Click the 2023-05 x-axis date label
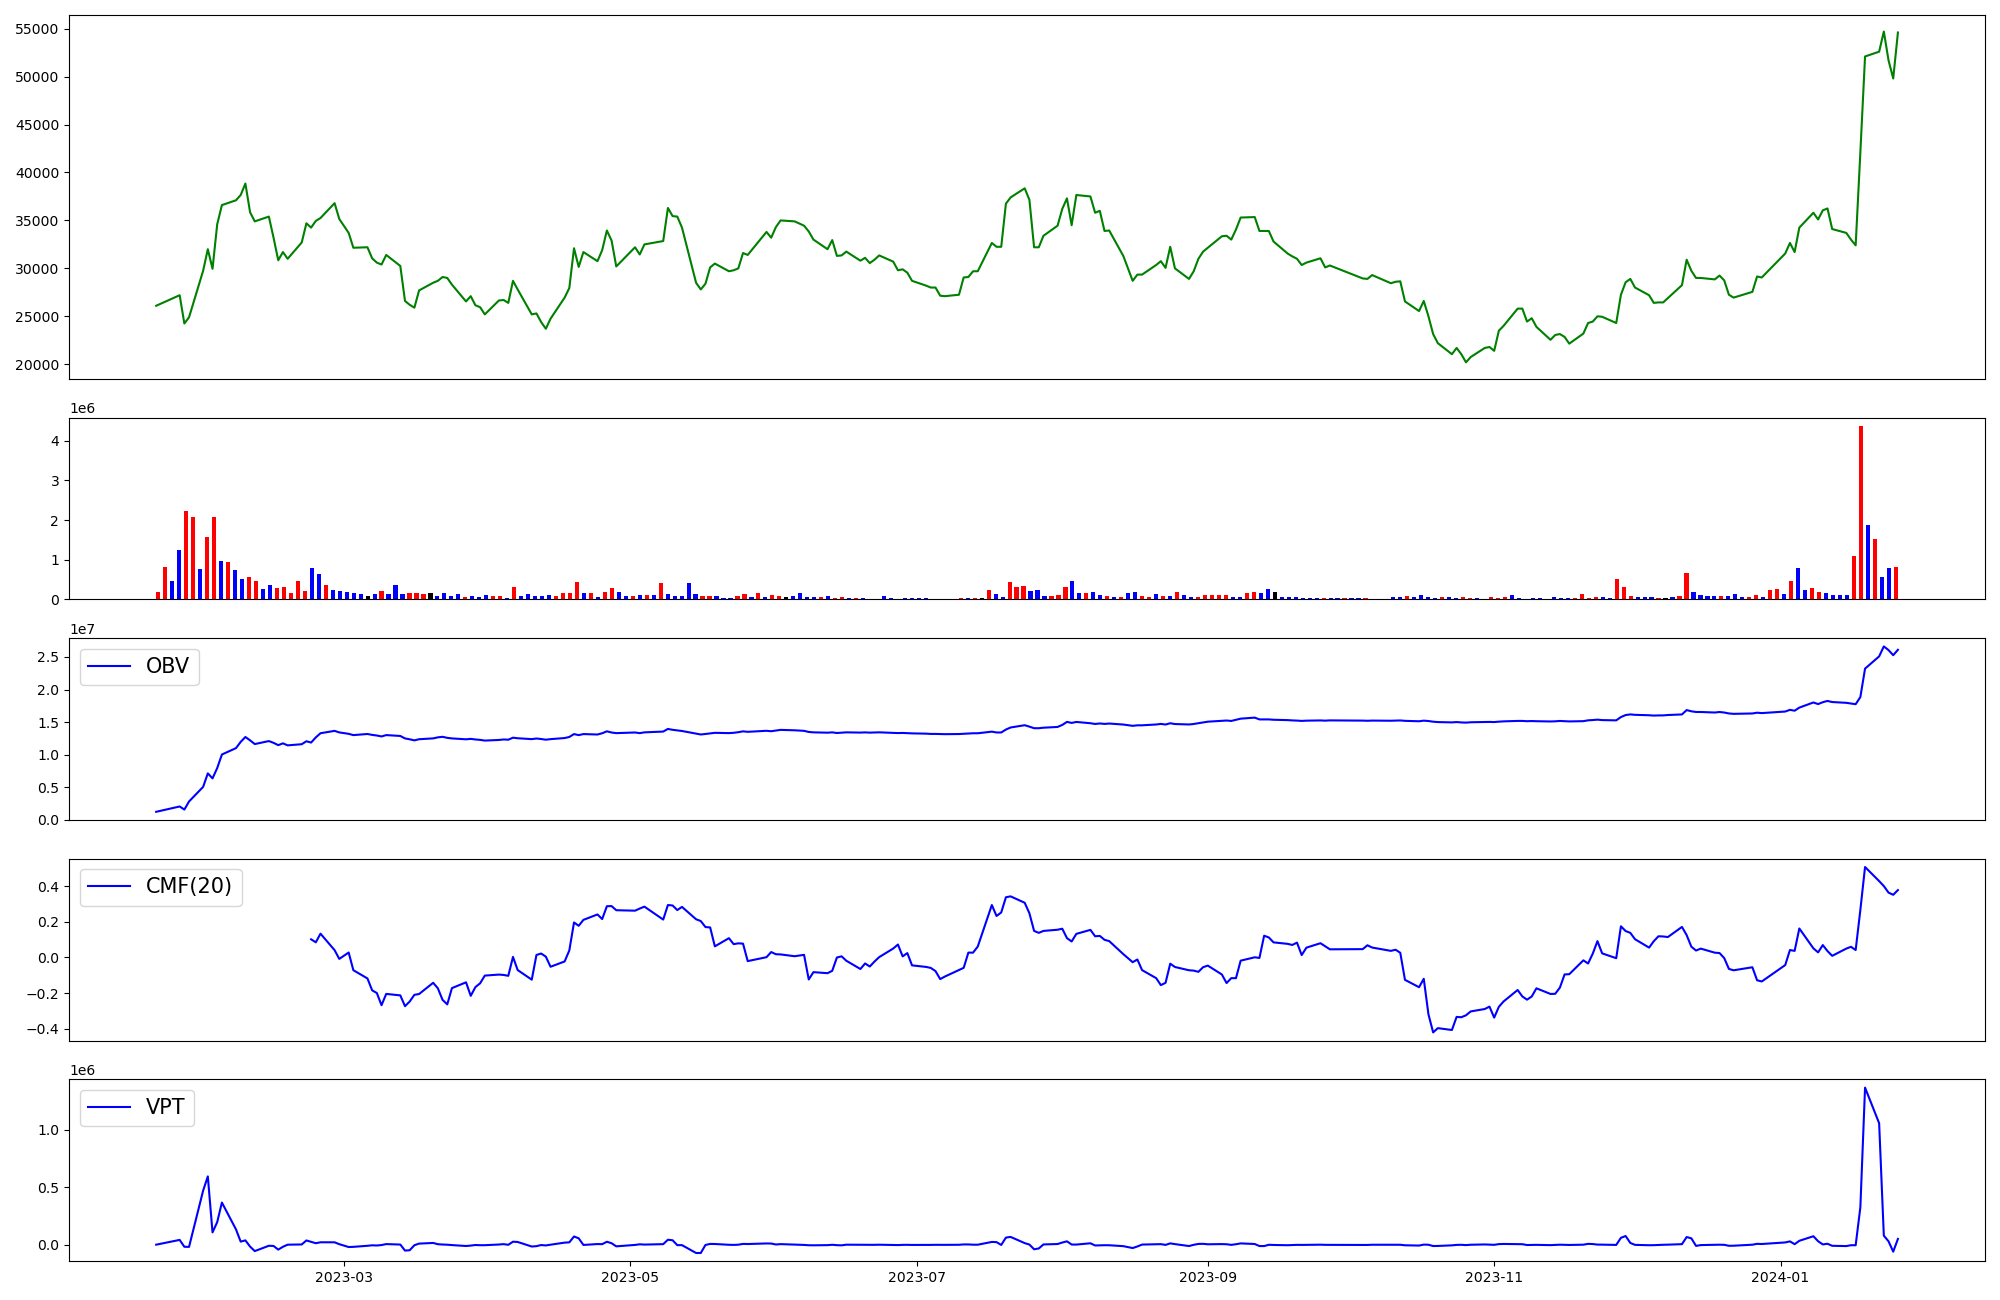This screenshot has height=1300, width=2000. click(x=631, y=1277)
